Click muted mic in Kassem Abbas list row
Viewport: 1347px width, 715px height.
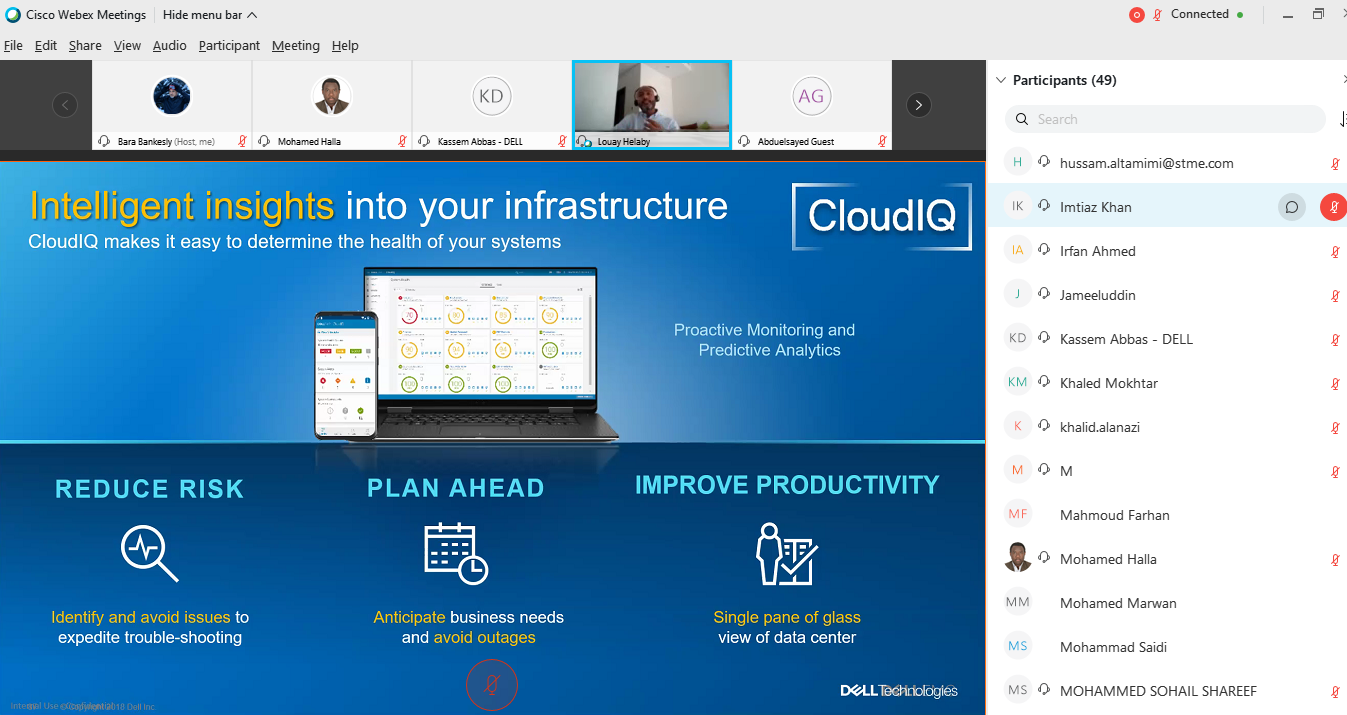[x=1335, y=339]
